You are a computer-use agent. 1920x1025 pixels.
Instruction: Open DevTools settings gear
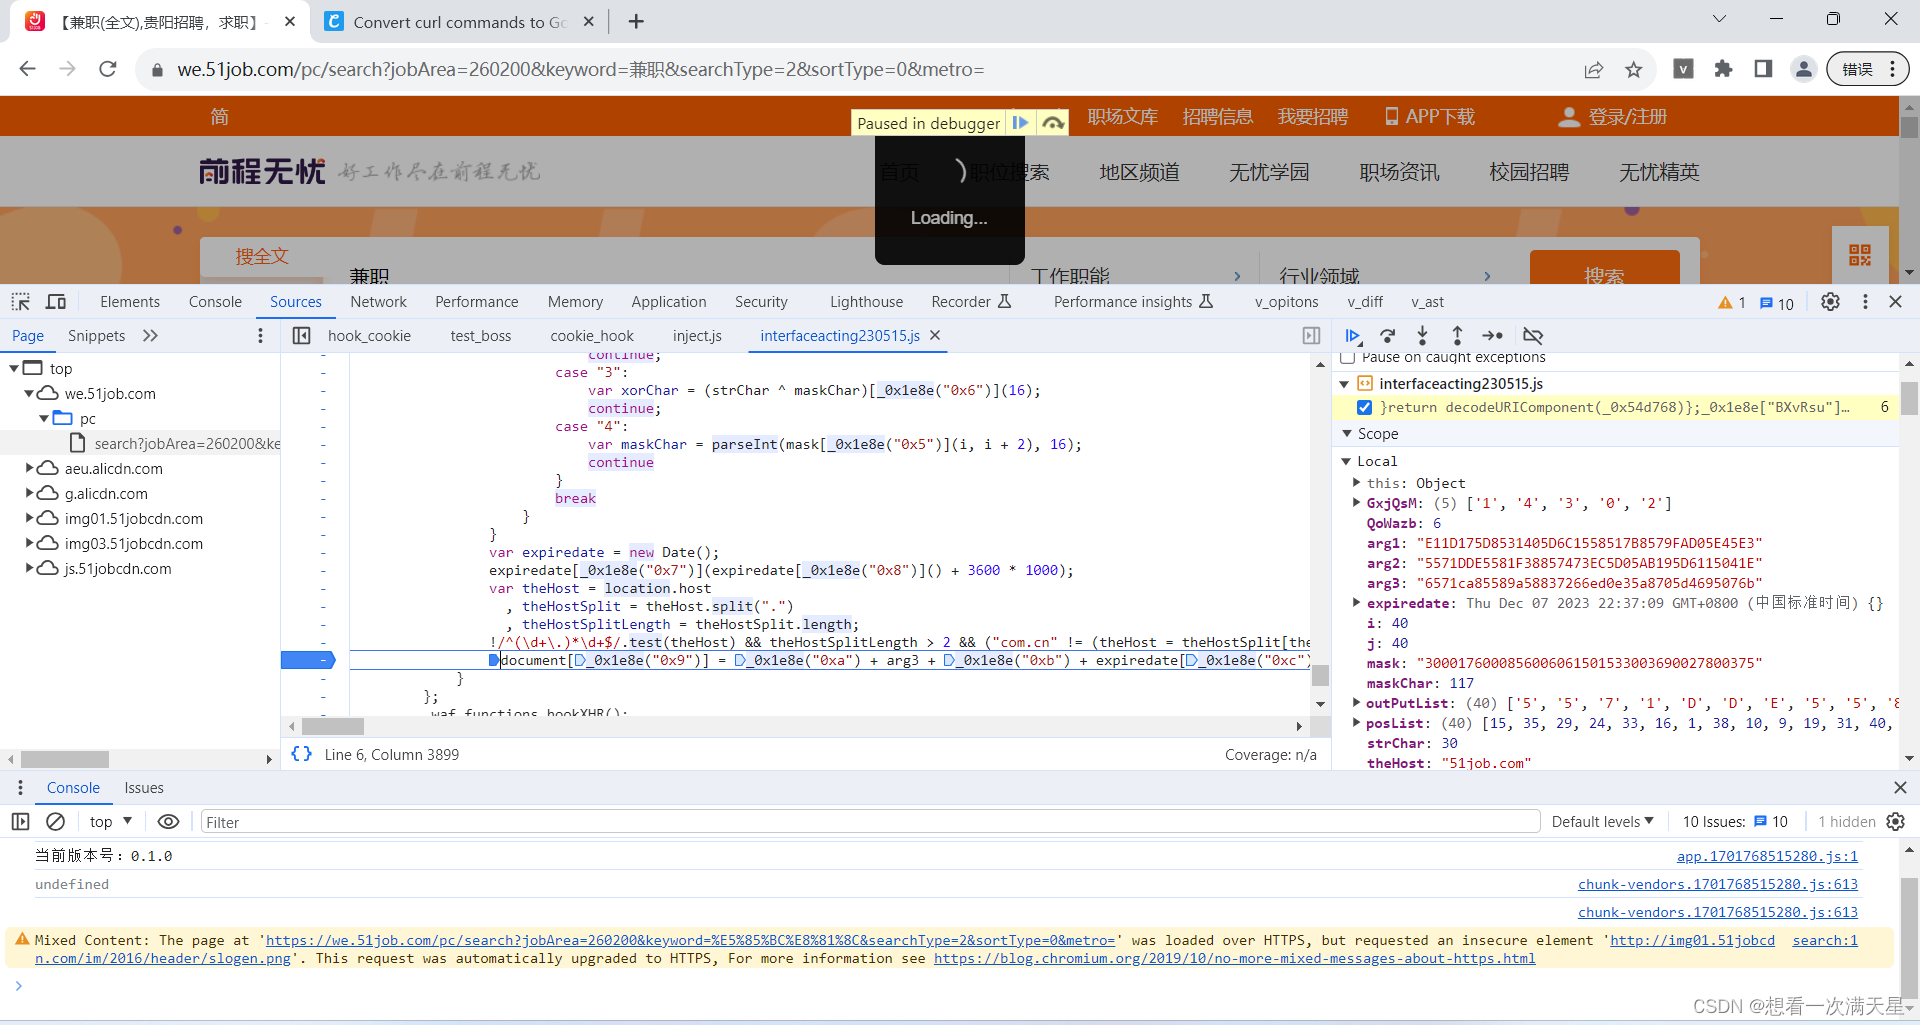(x=1830, y=302)
